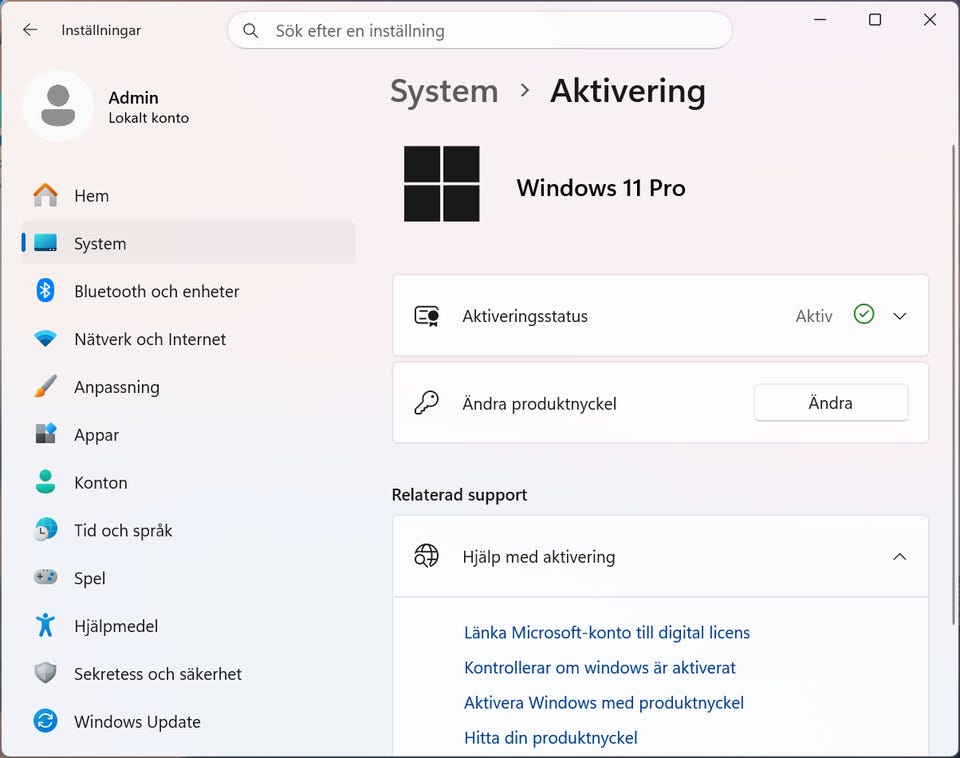Screen dimensions: 960x758
Task: Collapse the Hjälp med aktivering section
Action: pos(899,557)
